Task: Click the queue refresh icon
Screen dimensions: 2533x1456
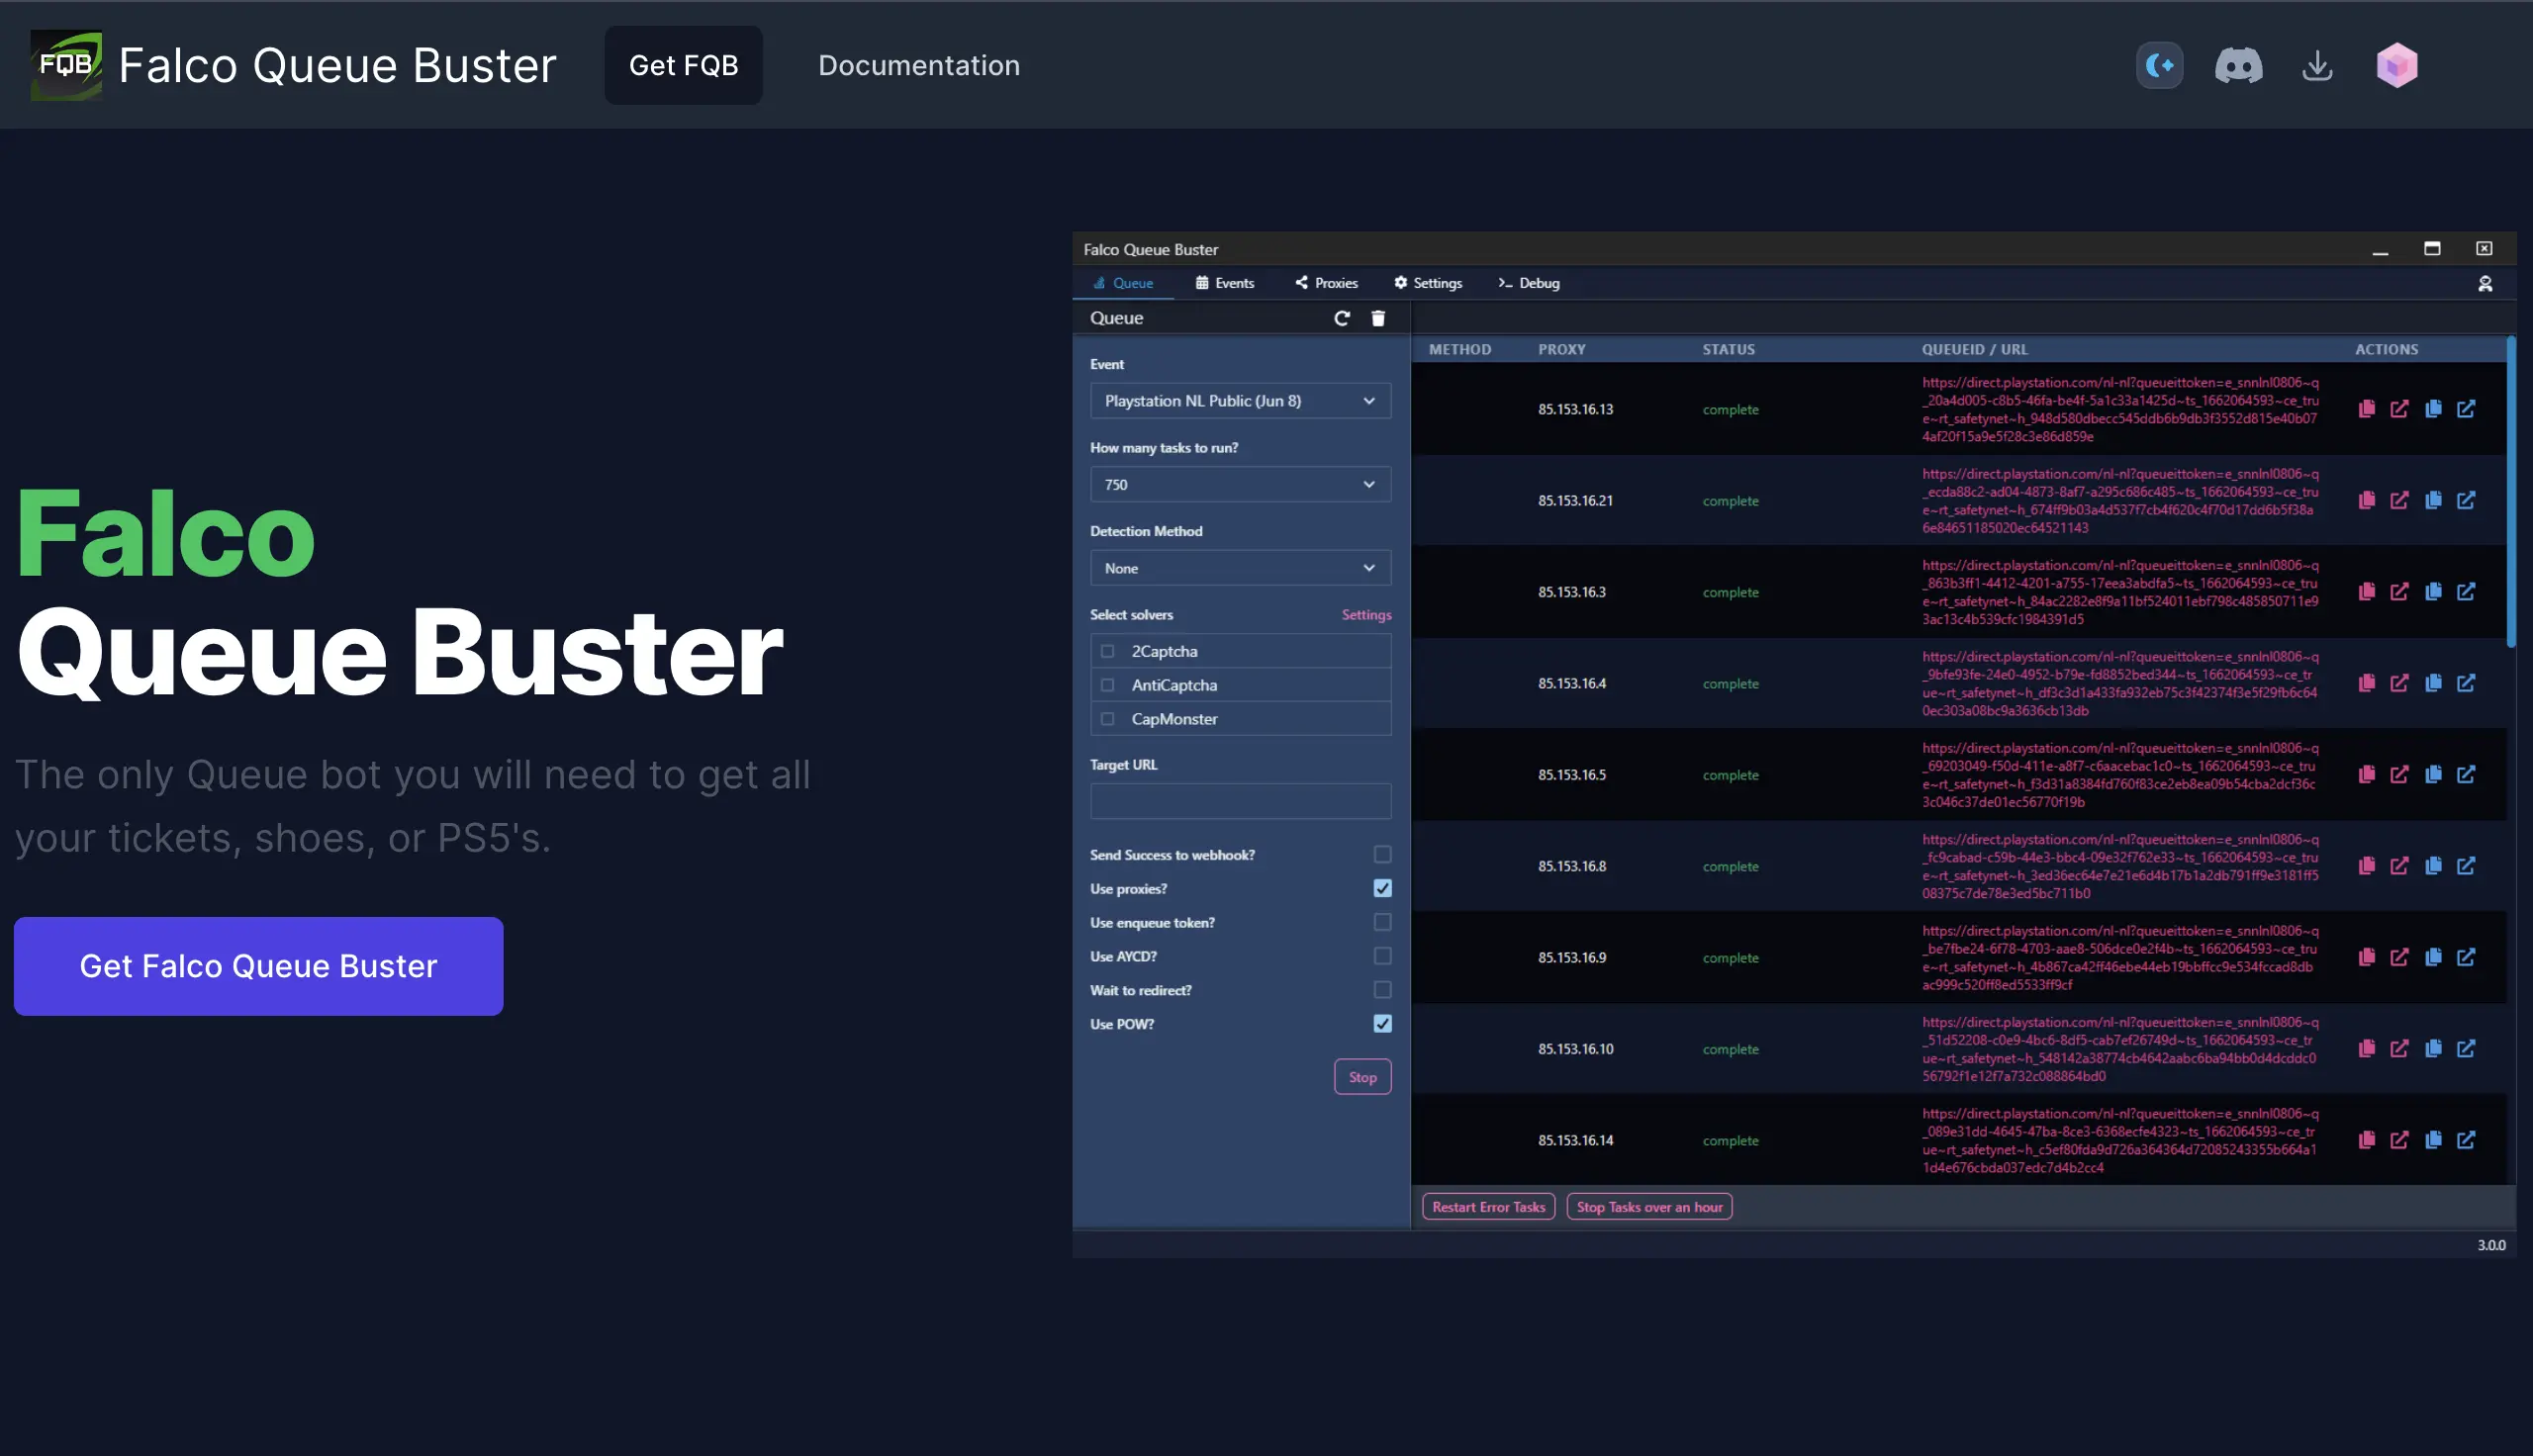Action: pos(1342,318)
